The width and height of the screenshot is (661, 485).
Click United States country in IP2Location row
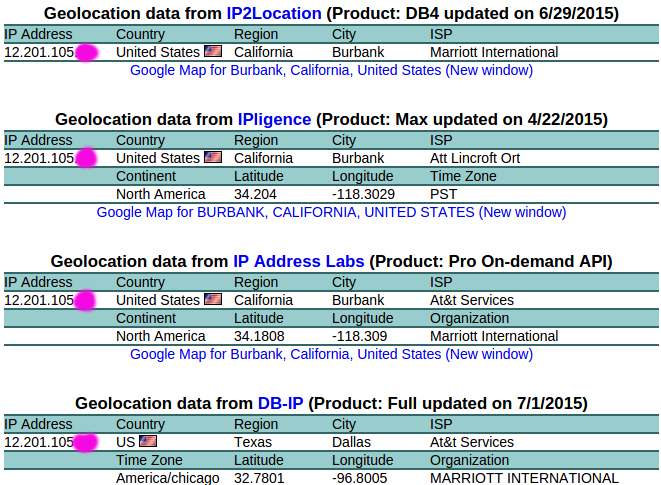pyautogui.click(x=158, y=52)
